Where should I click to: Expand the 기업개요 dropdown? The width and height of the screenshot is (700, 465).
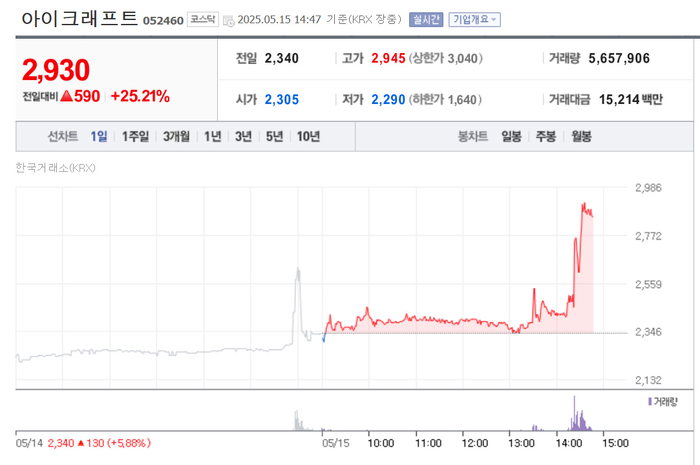(x=475, y=20)
